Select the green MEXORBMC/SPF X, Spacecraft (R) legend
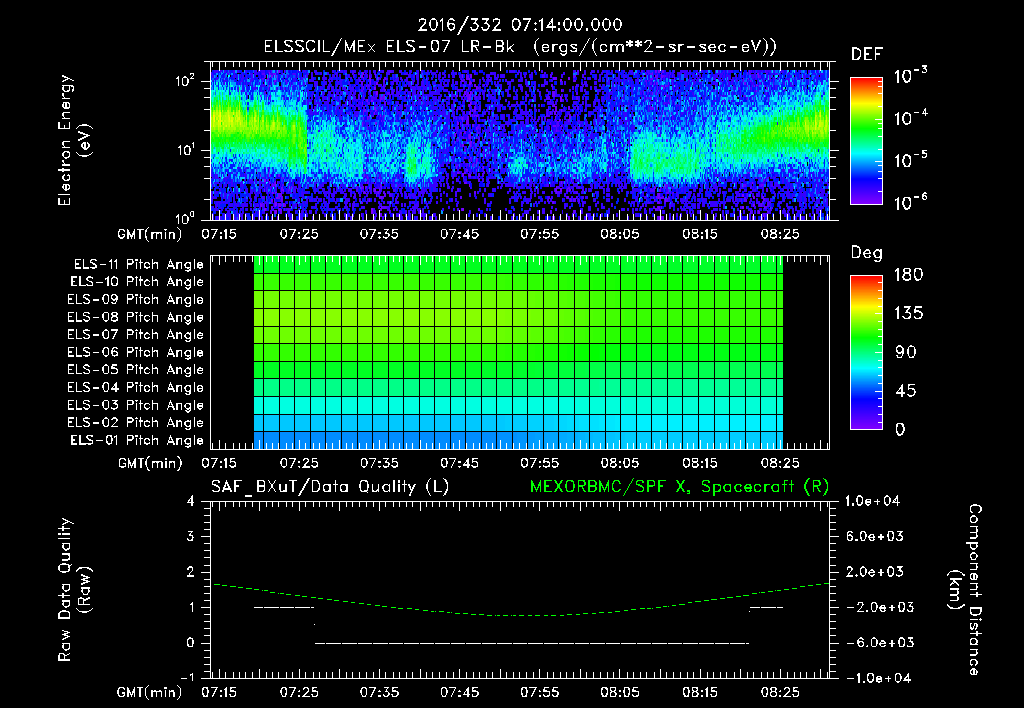The width and height of the screenshot is (1024, 708). pyautogui.click(x=679, y=487)
